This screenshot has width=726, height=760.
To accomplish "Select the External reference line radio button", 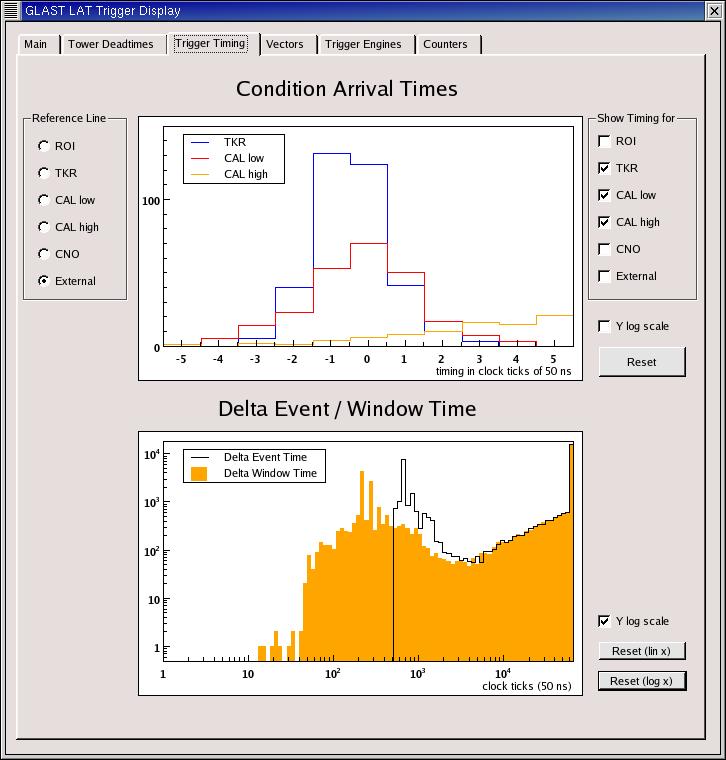I will (44, 281).
